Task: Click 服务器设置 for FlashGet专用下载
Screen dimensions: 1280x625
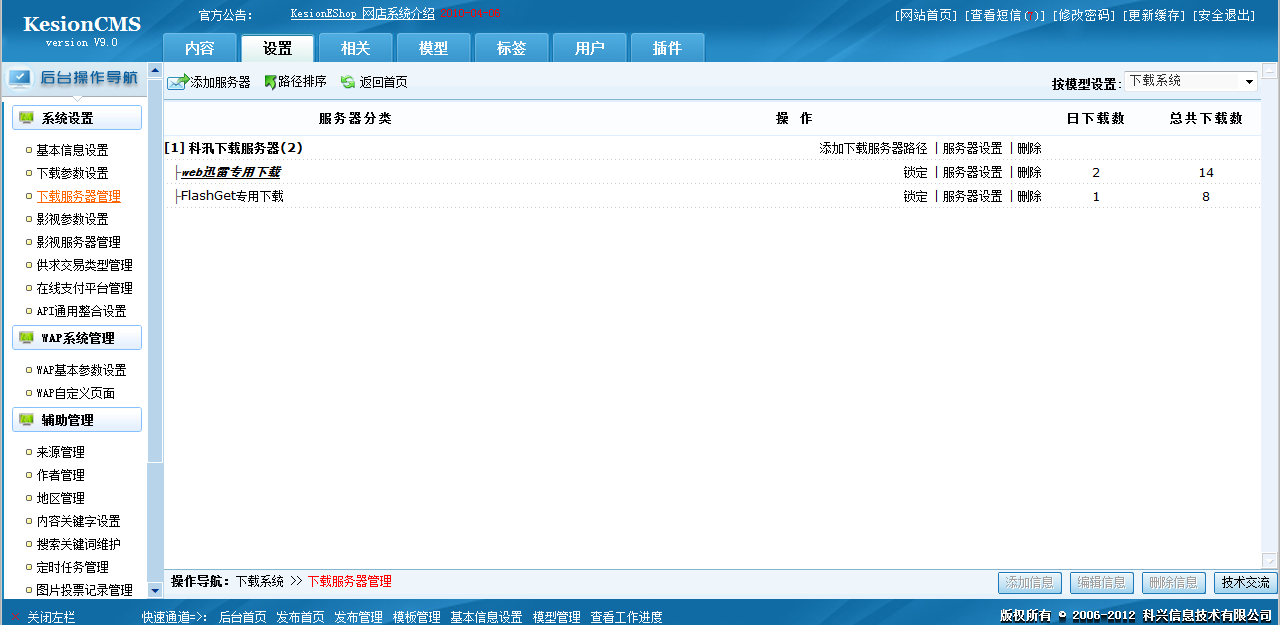Action: click(x=972, y=196)
